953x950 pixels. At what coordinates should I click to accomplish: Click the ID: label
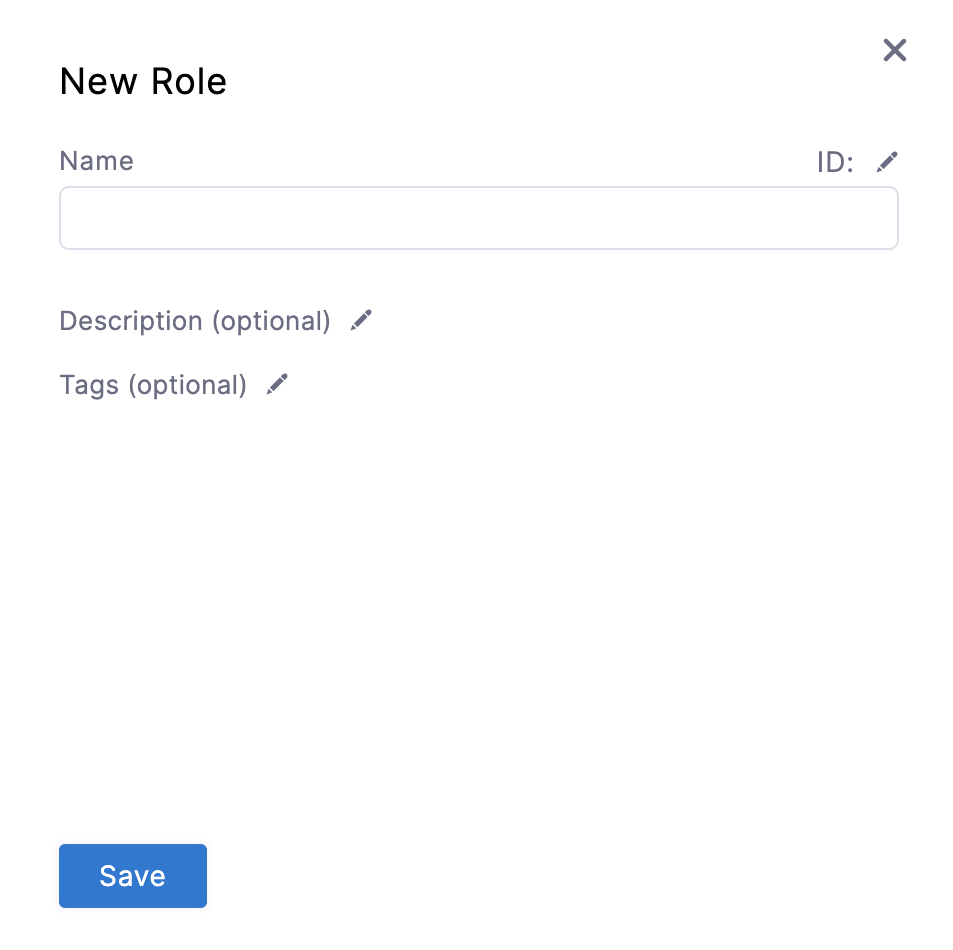point(835,162)
